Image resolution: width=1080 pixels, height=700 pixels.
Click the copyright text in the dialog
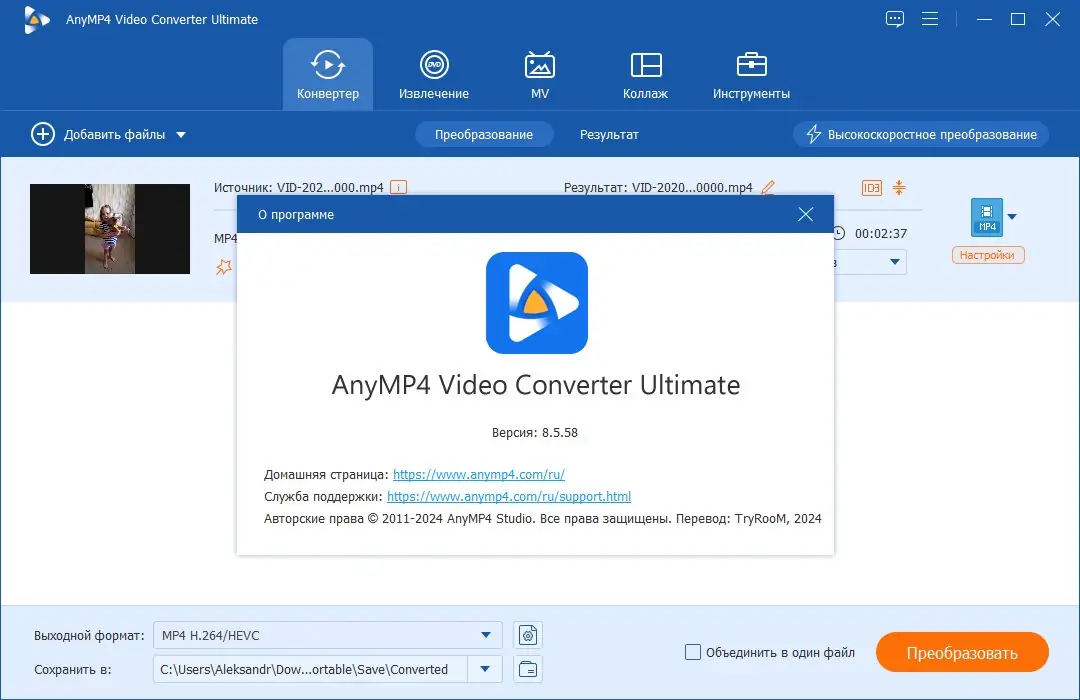pyautogui.click(x=543, y=519)
